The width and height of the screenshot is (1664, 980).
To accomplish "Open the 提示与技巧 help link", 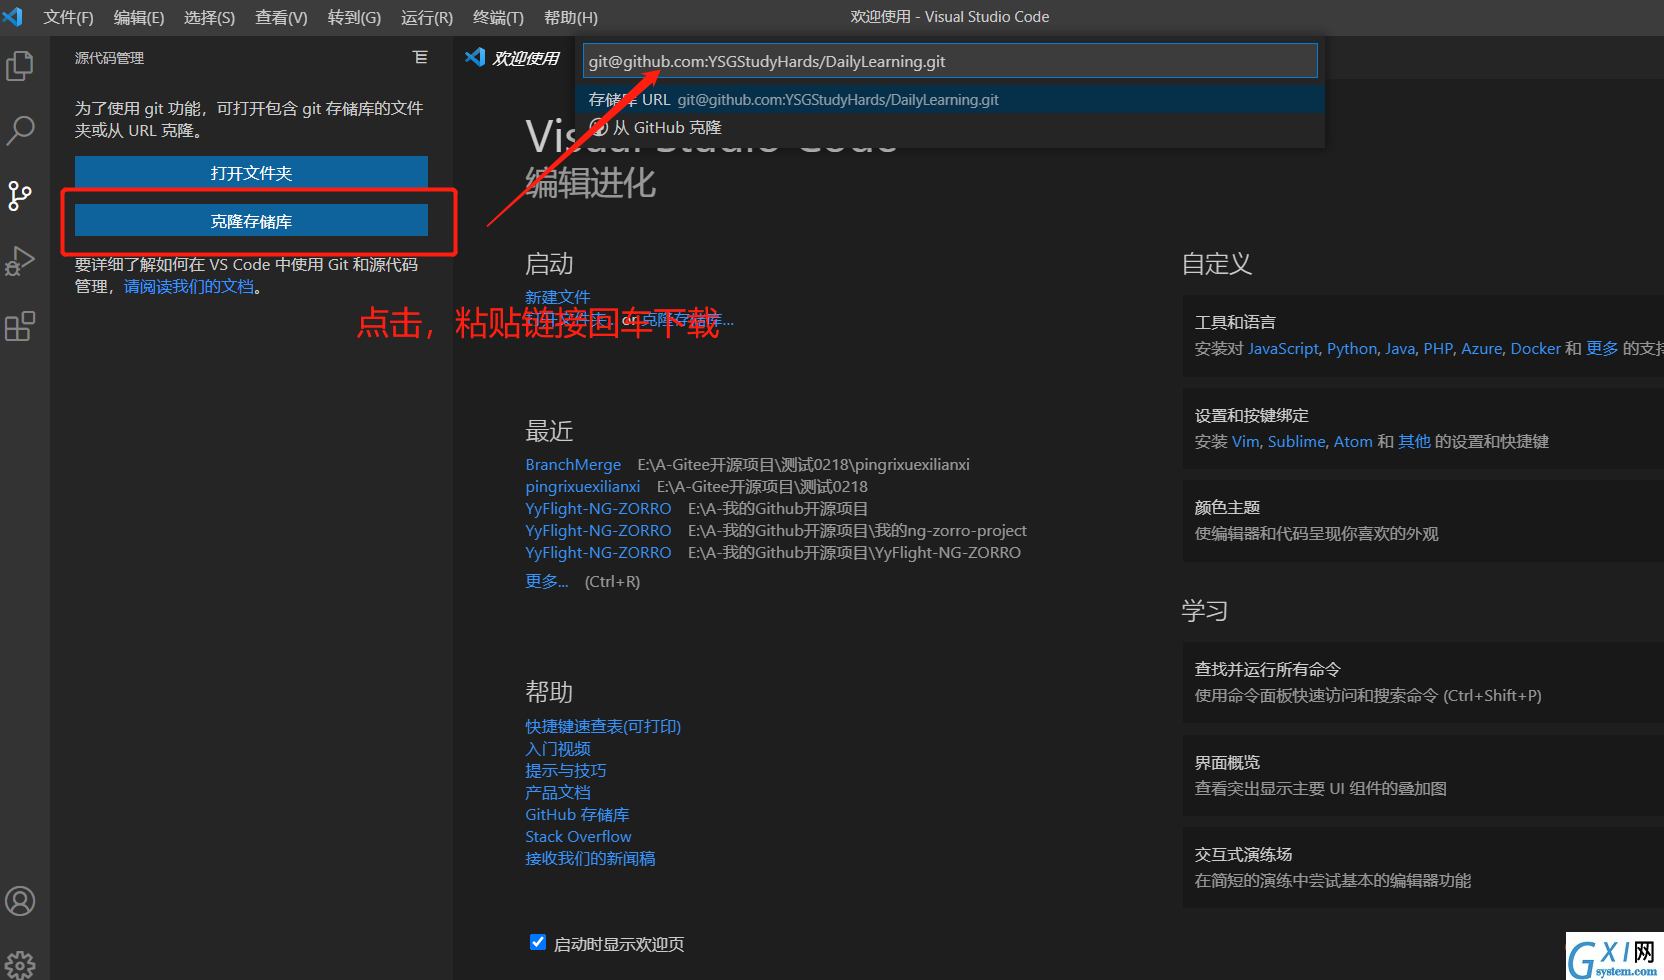I will [566, 771].
